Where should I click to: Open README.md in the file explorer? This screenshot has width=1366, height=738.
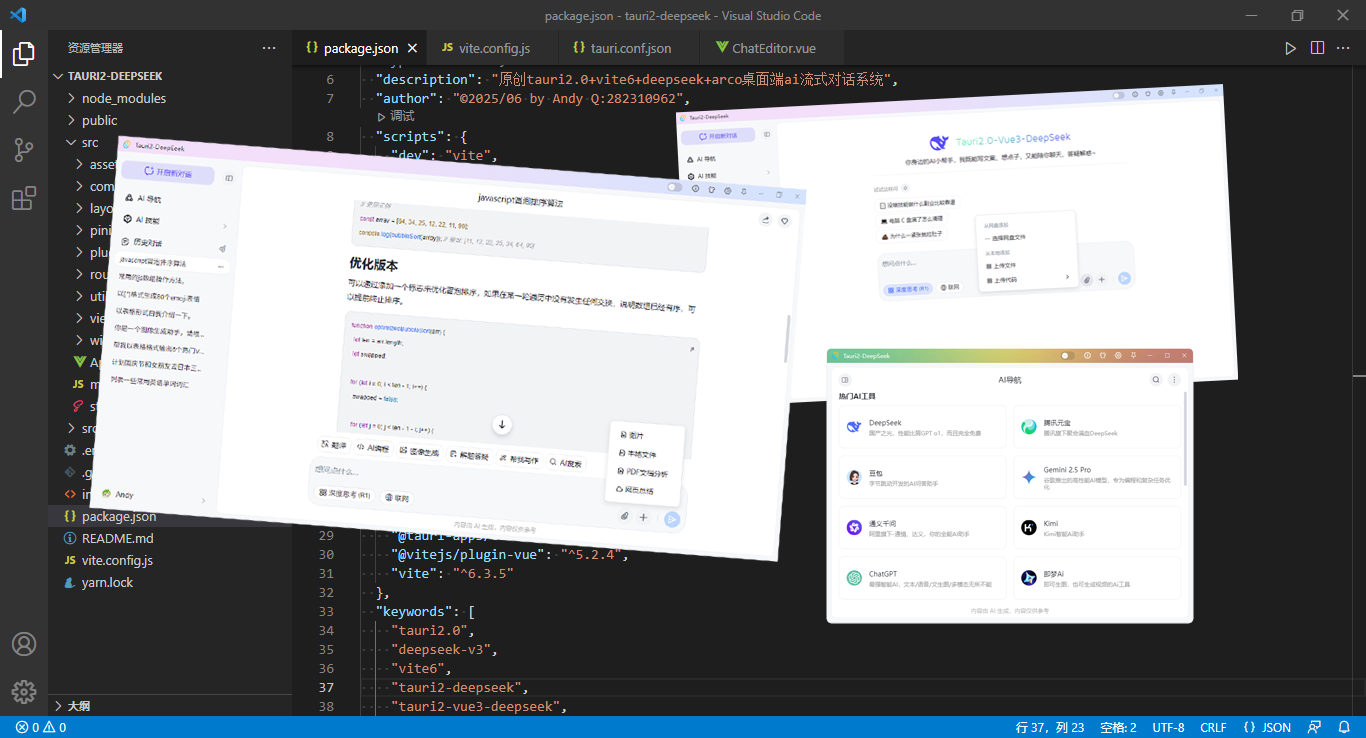pos(117,538)
